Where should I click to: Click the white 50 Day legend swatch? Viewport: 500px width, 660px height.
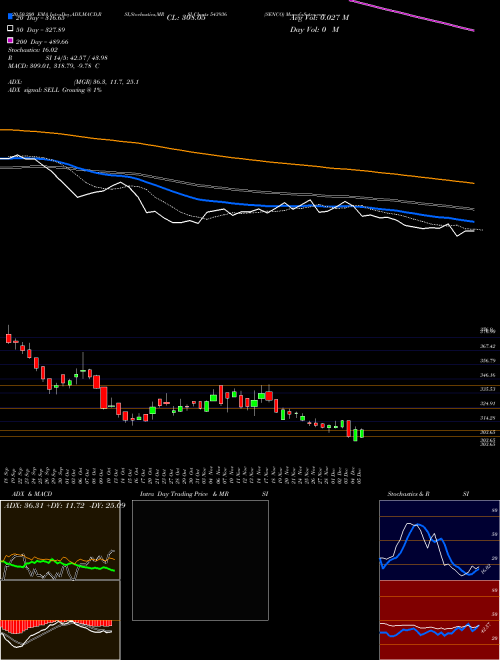point(11,29)
